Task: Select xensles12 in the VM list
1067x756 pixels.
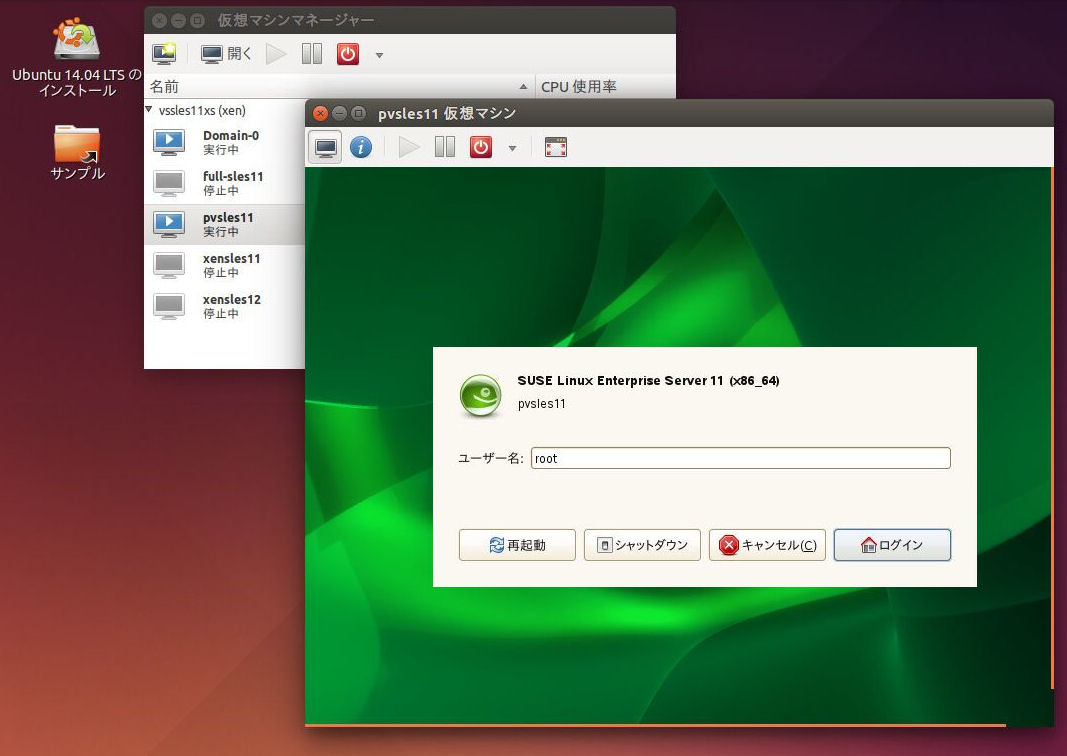Action: click(225, 306)
